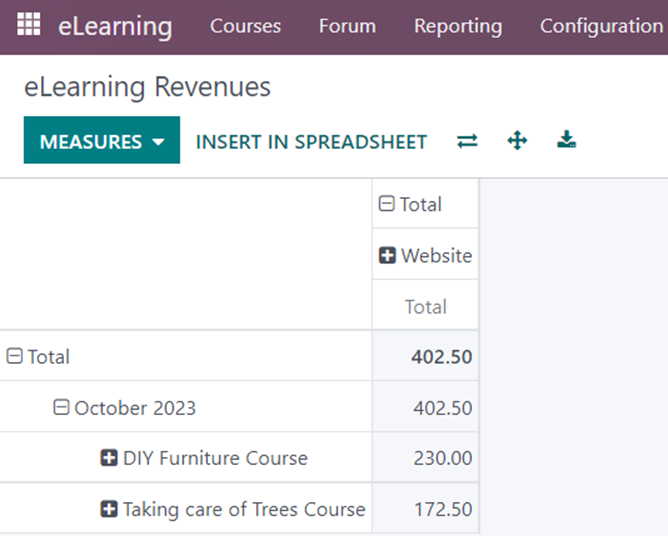The width and height of the screenshot is (668, 536).
Task: Click the 172.50 revenue cell
Action: (442, 509)
